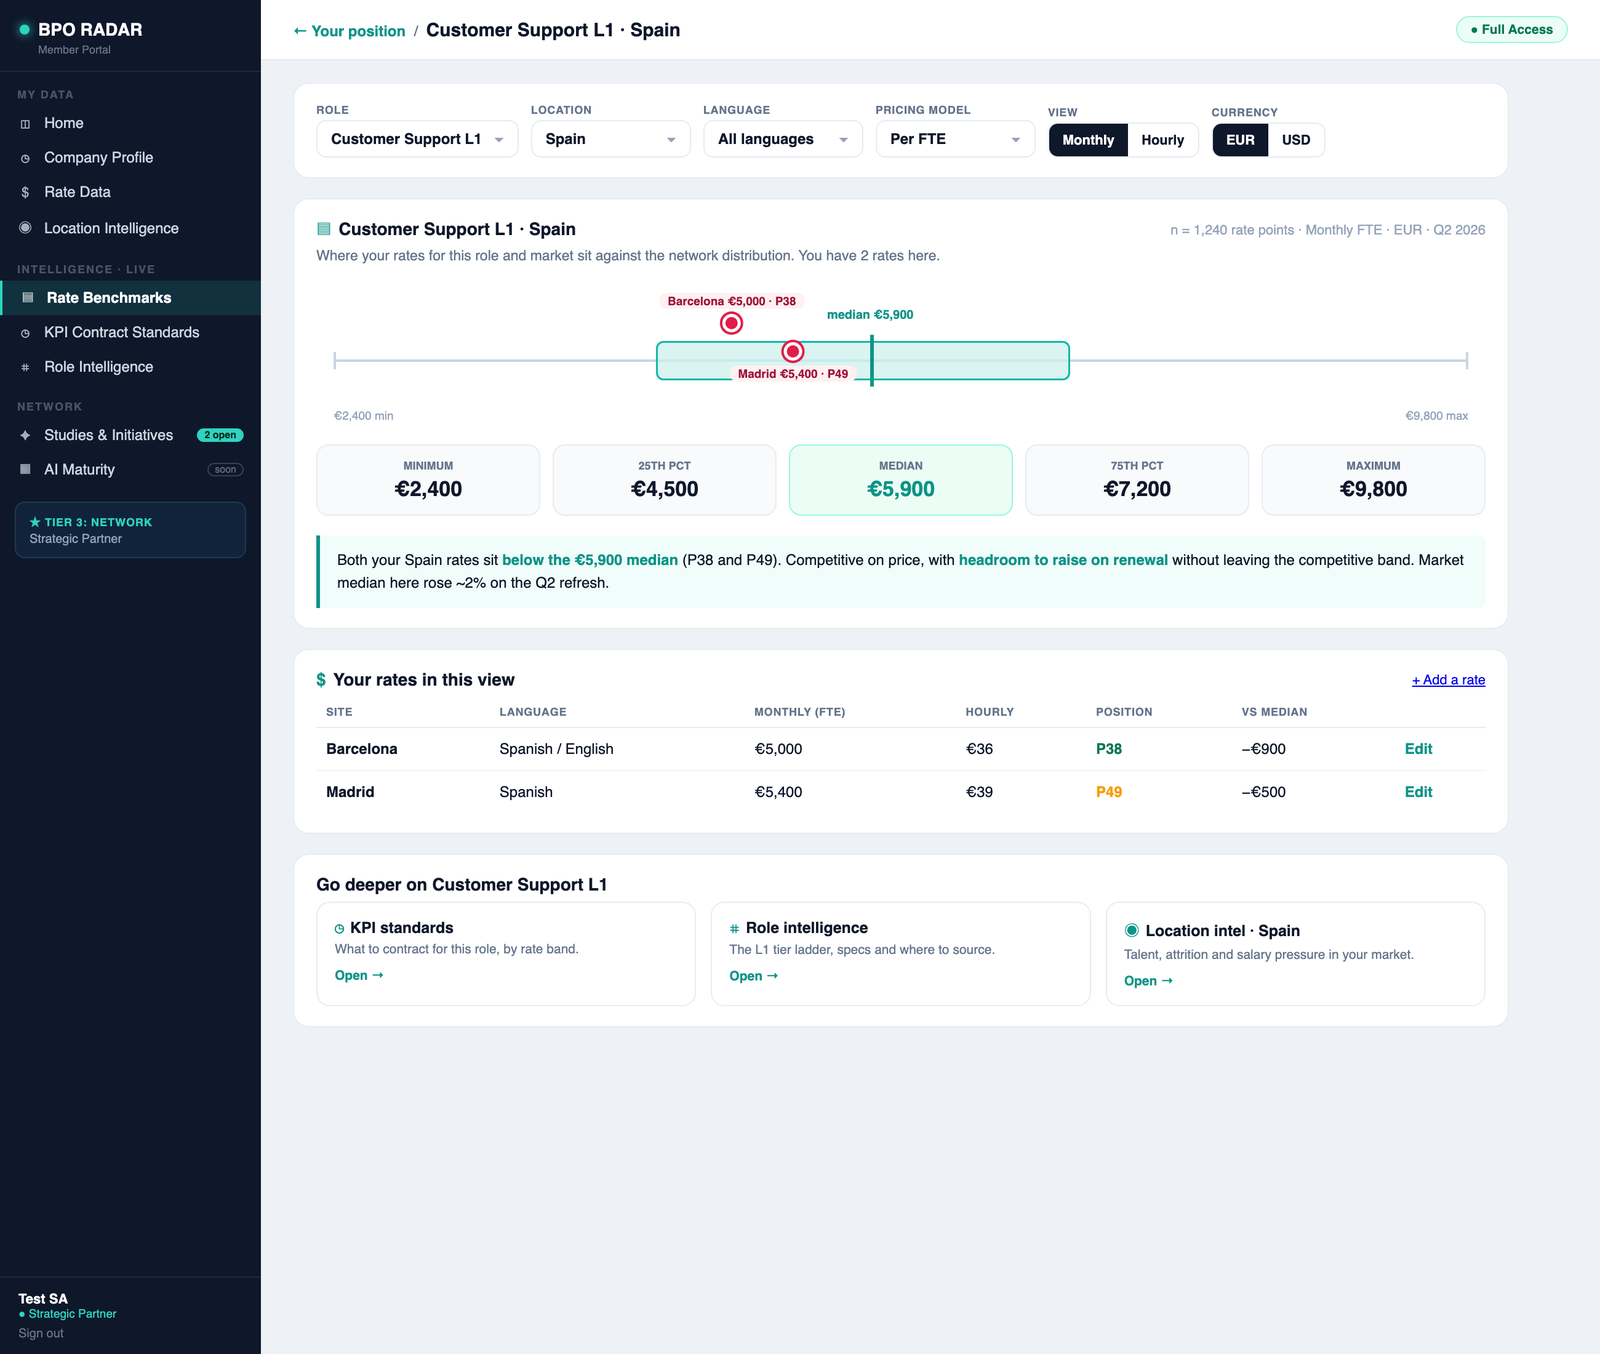Click the BPO Radar logo dot

pyautogui.click(x=24, y=30)
